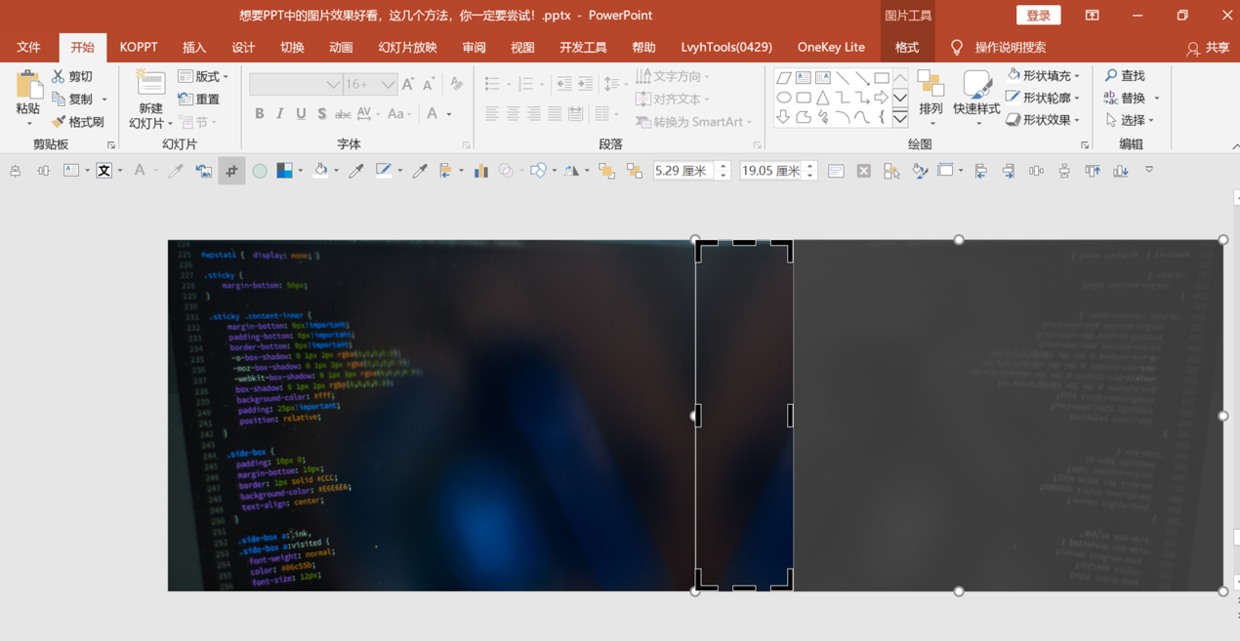This screenshot has height=641, width=1240.
Task: Open Shape Effects (形状效果) menu
Action: (1044, 120)
